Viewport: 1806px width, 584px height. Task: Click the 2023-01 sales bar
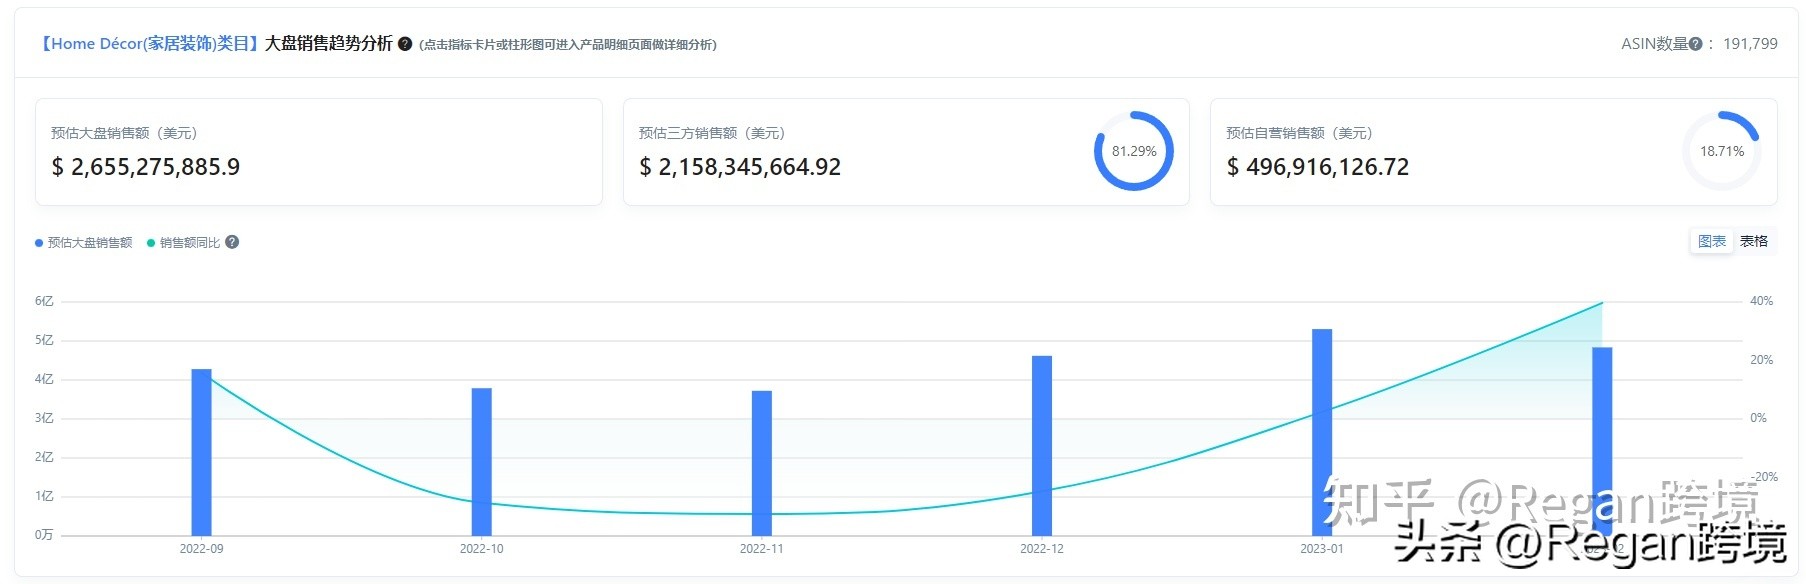[1322, 432]
